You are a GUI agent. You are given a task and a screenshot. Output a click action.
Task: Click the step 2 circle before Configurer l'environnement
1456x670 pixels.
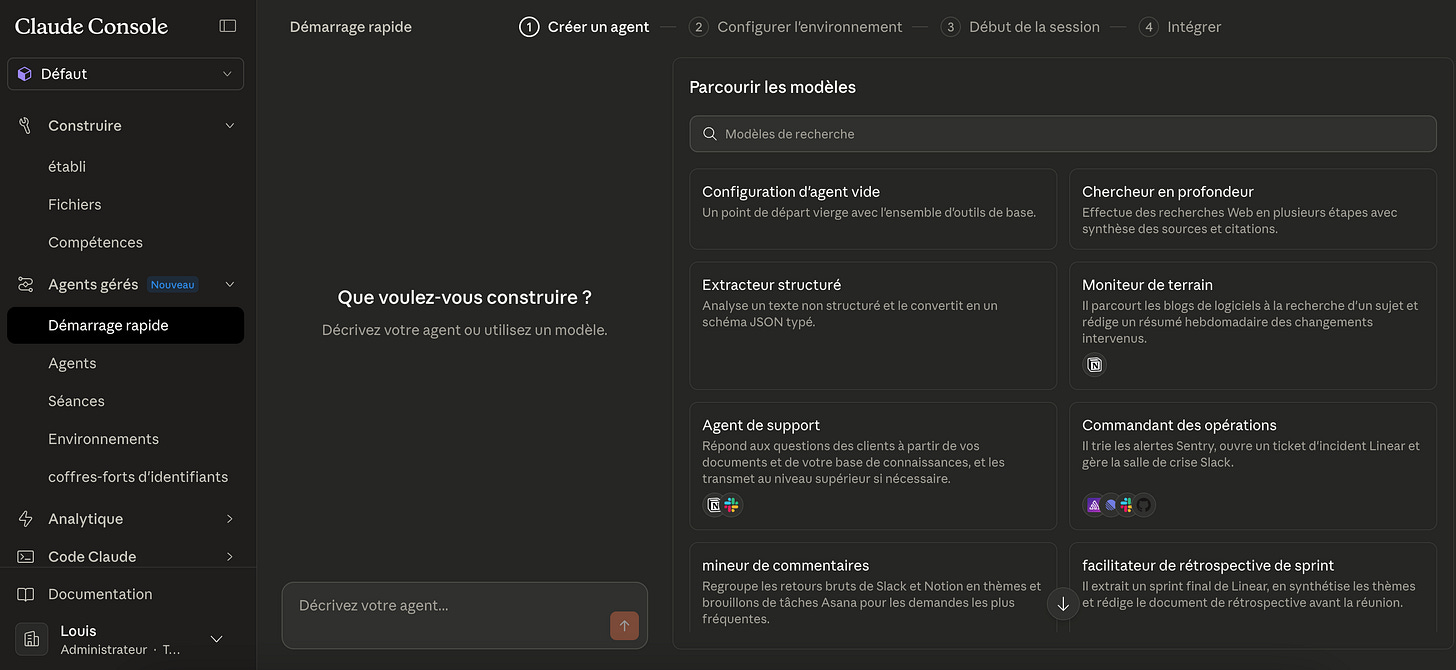pyautogui.click(x=698, y=27)
